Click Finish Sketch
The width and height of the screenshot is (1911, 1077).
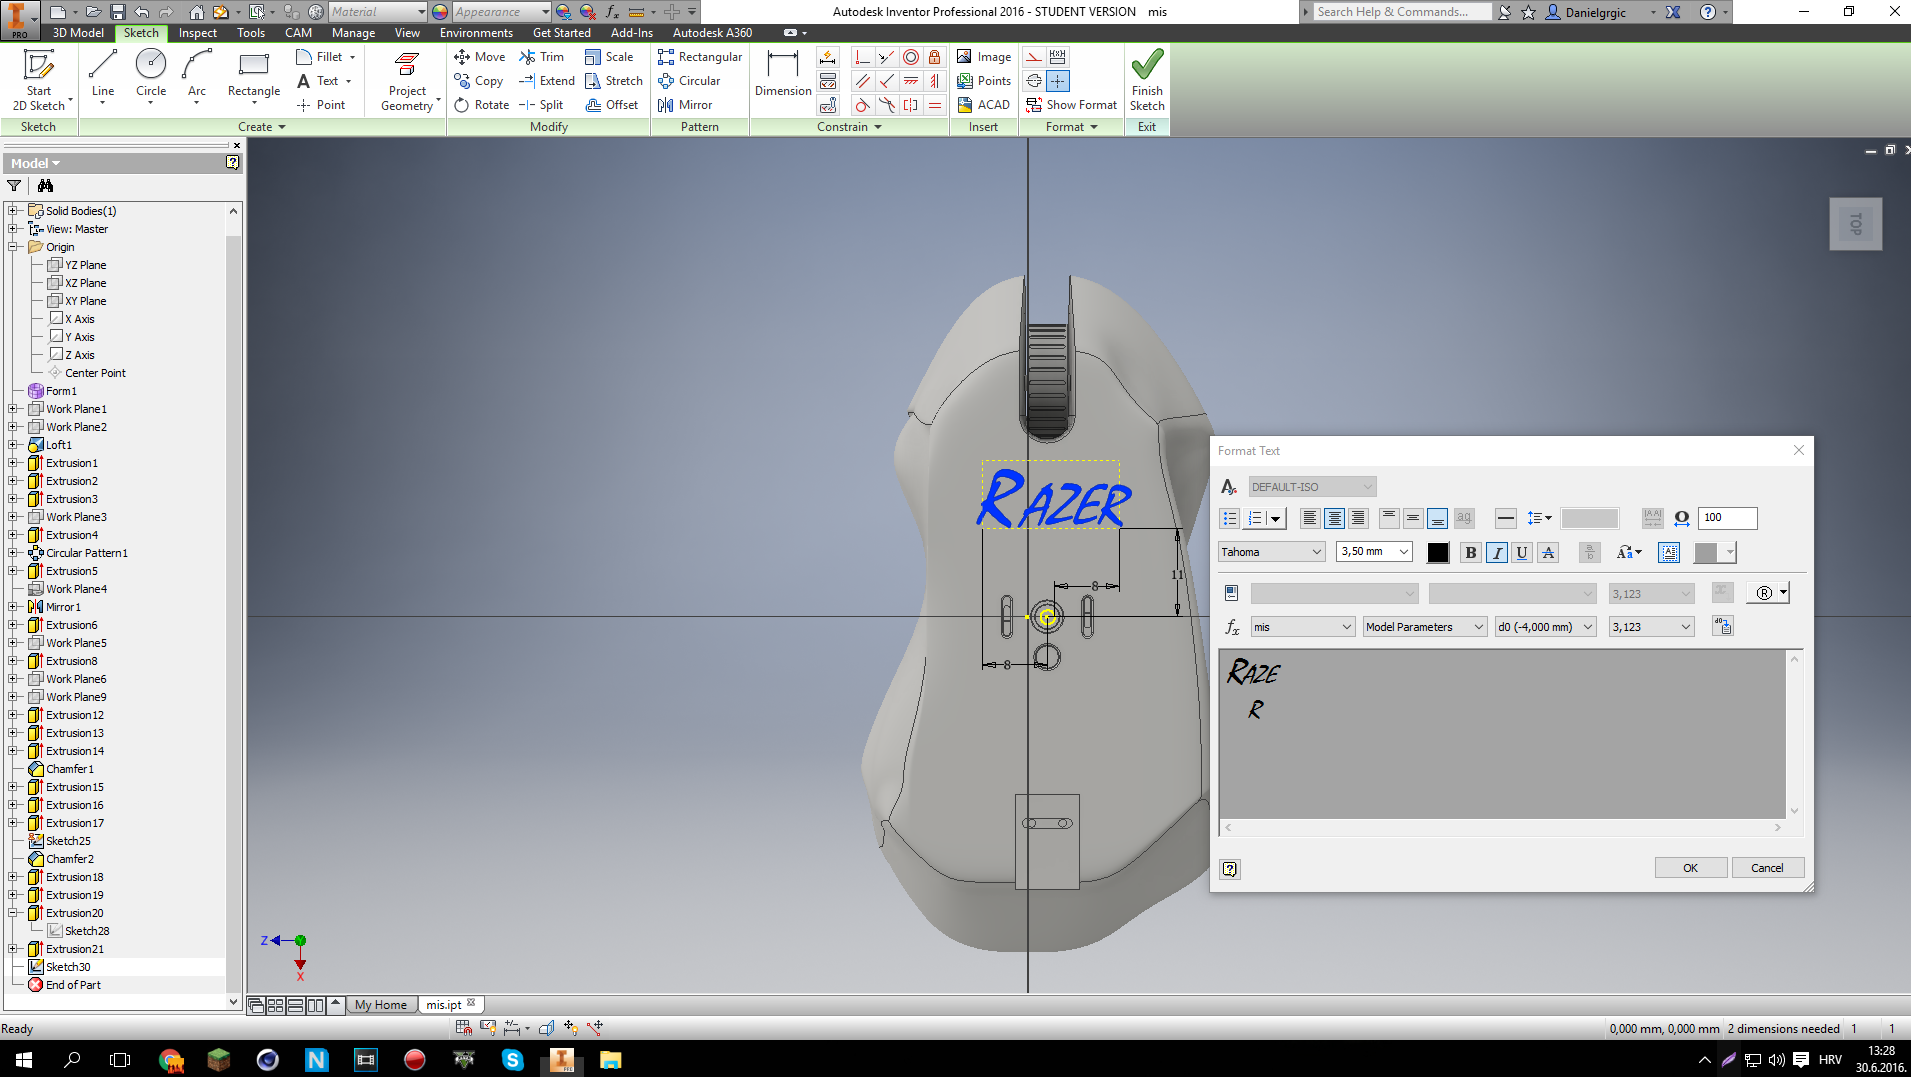[1147, 80]
